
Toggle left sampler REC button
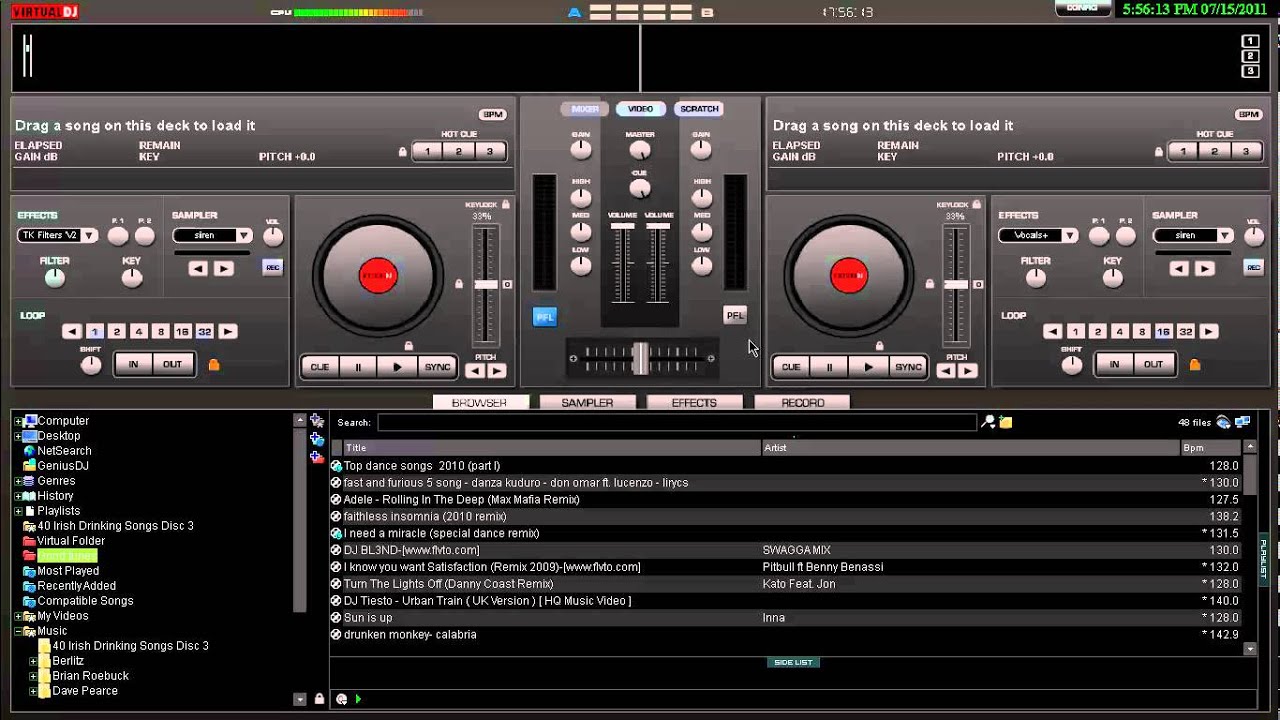click(x=272, y=267)
